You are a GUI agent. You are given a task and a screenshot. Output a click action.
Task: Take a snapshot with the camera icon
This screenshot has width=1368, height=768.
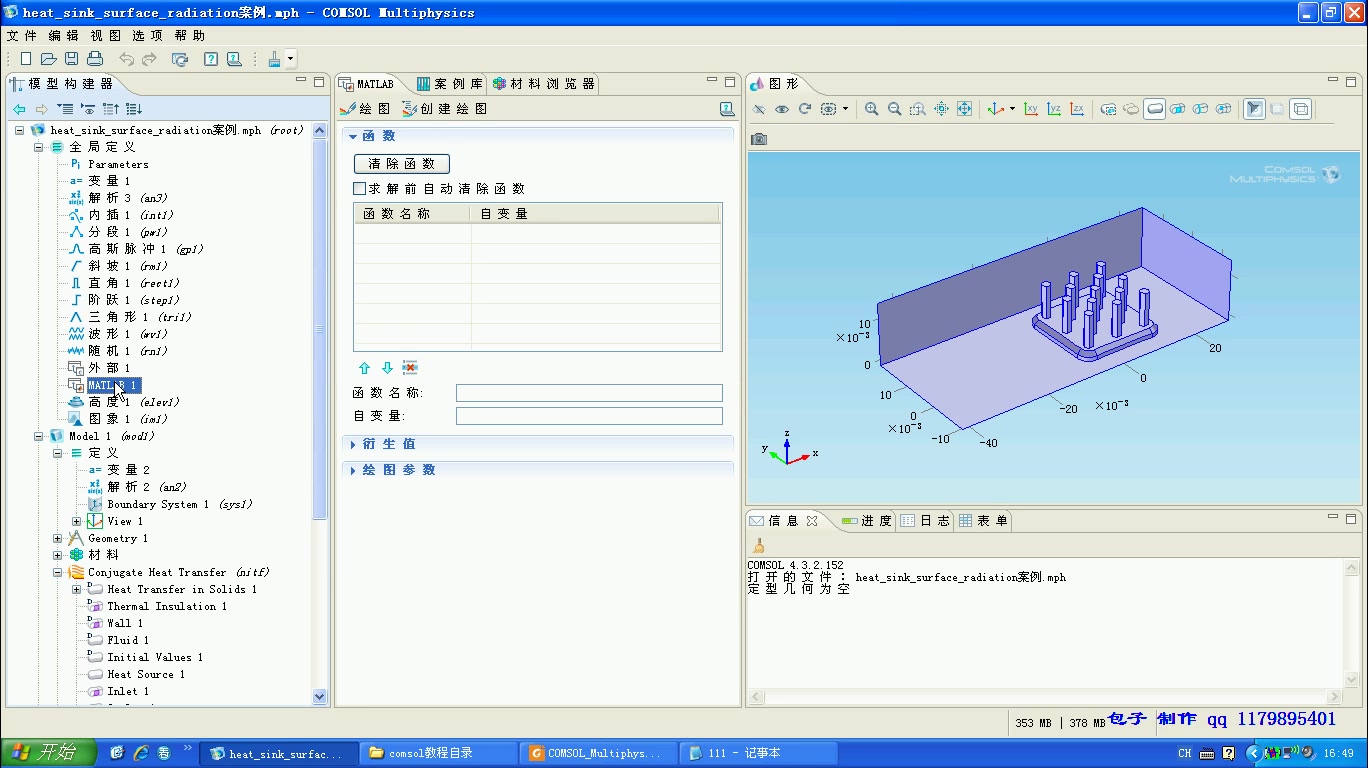click(759, 139)
